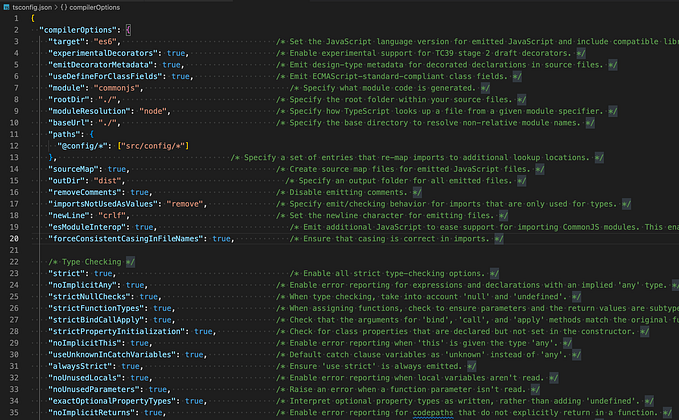Click the braces symbol icon before compilerOptions breadcrumb
This screenshot has height=420, width=679.
[x=64, y=7]
